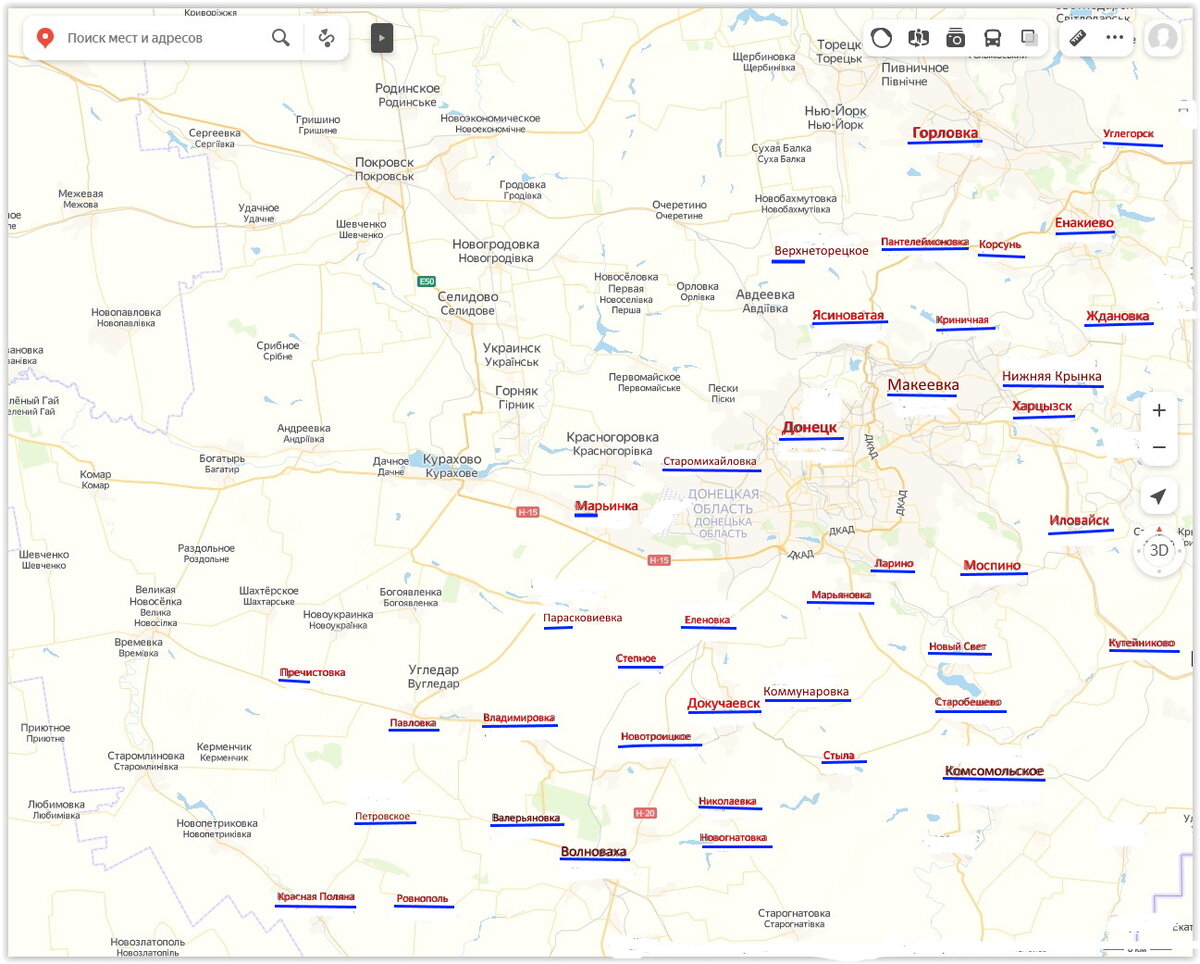Click the Ясиноватая label
1200x964 pixels.
point(848,315)
